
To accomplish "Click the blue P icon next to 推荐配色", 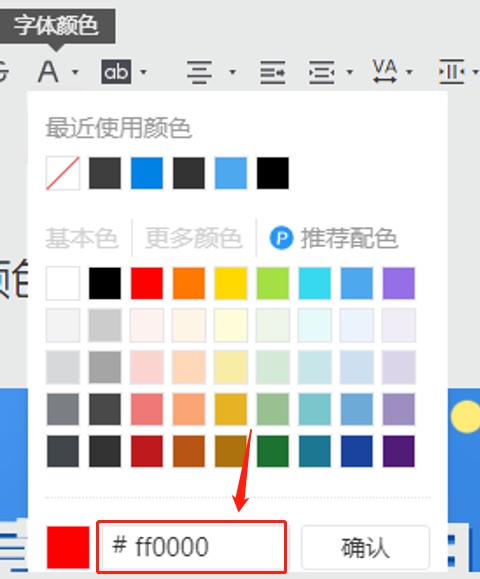I will 281,238.
